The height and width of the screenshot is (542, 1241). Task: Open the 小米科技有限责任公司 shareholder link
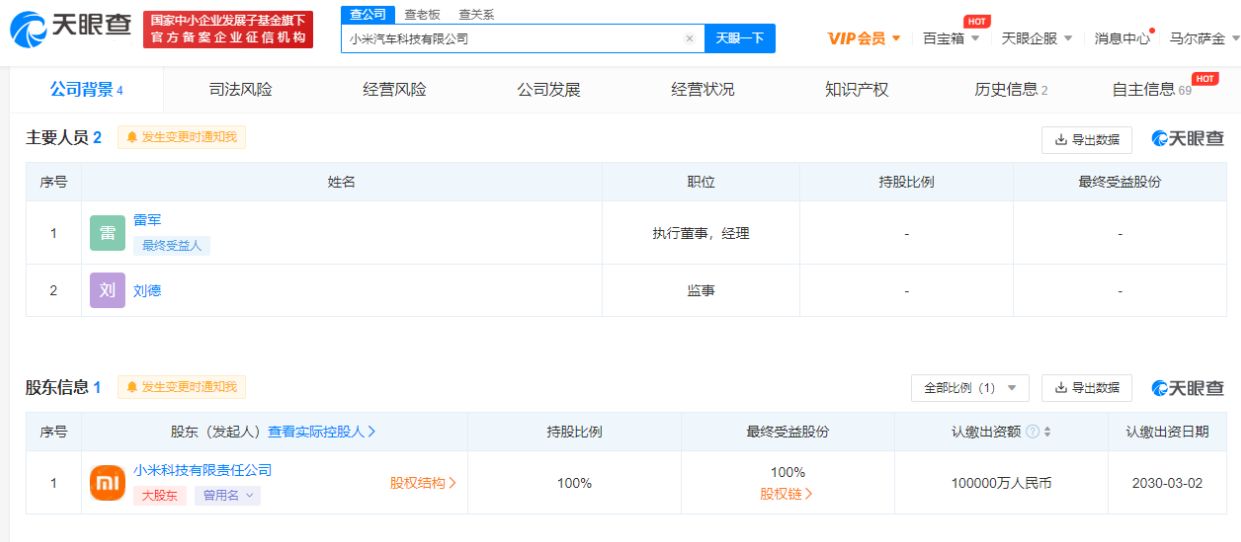[202, 470]
